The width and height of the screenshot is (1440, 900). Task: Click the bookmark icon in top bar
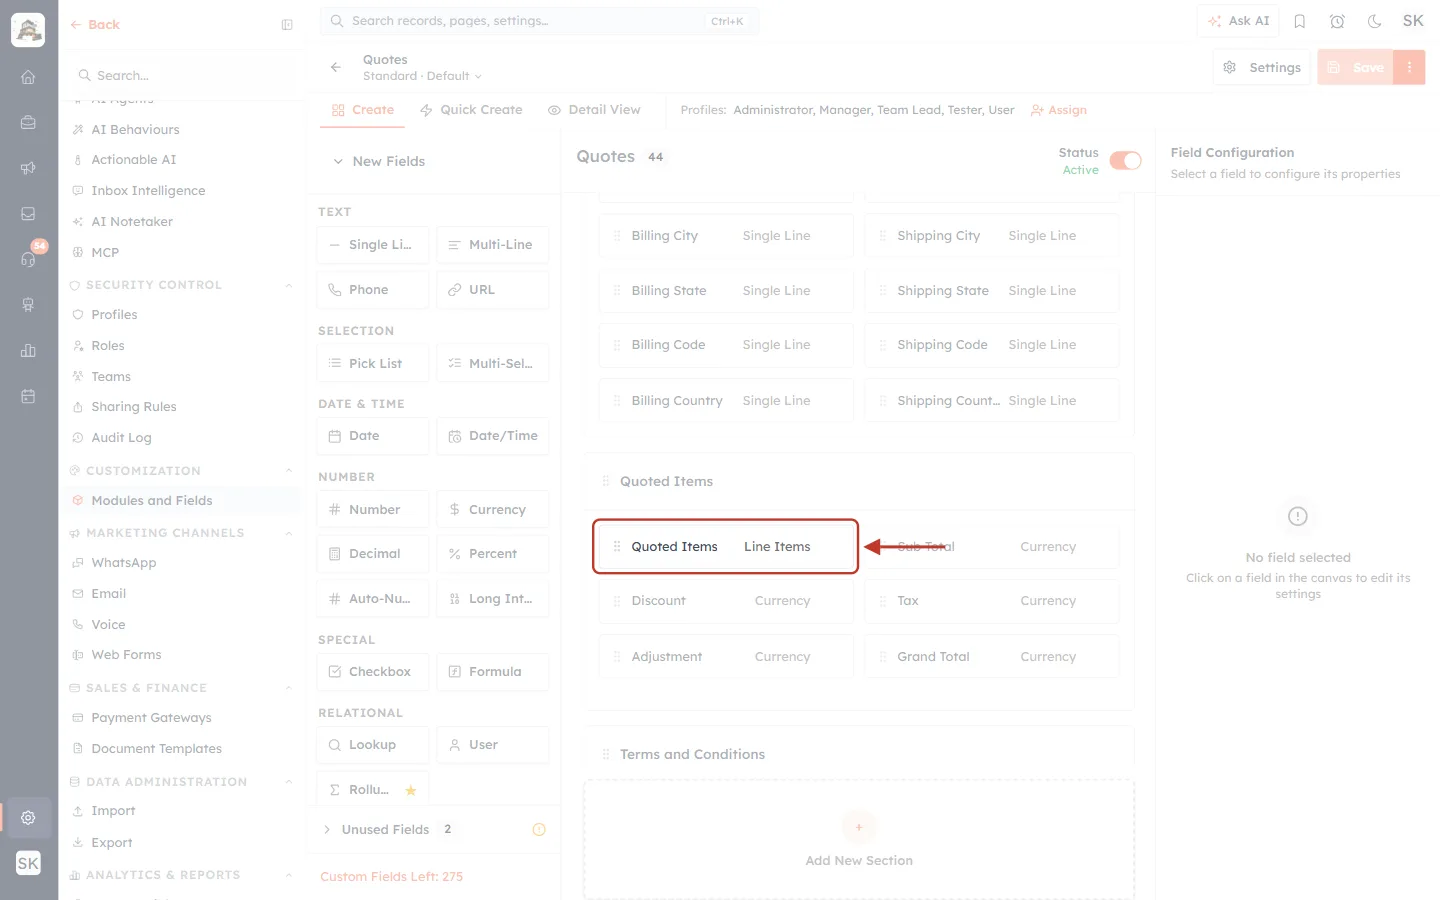tap(1300, 21)
